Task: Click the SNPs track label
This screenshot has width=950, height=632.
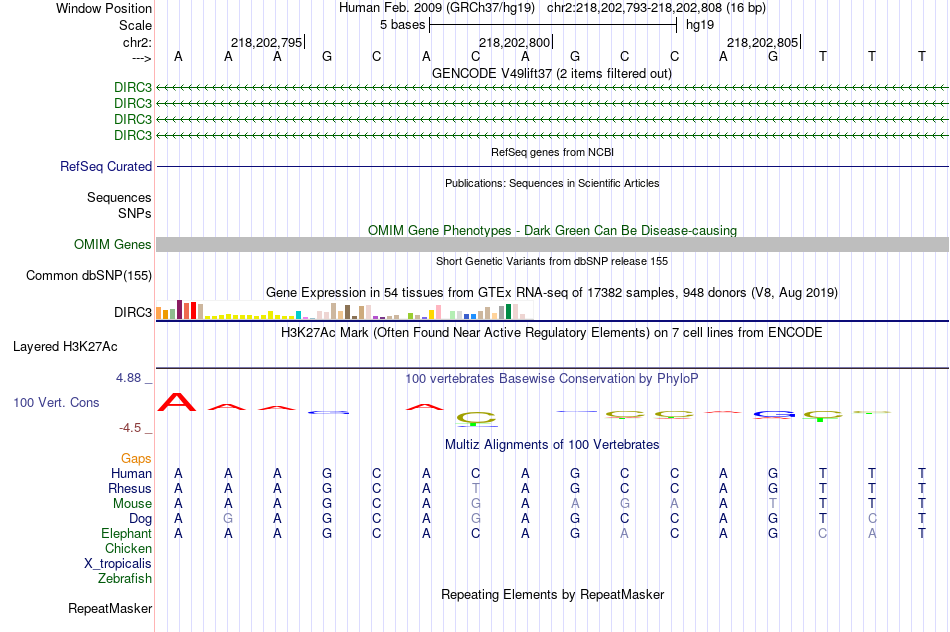Action: tap(135, 213)
